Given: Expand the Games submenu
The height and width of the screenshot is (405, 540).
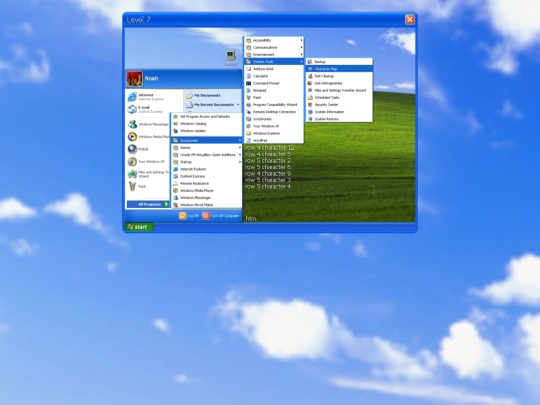Looking at the screenshot, I should point(207,148).
